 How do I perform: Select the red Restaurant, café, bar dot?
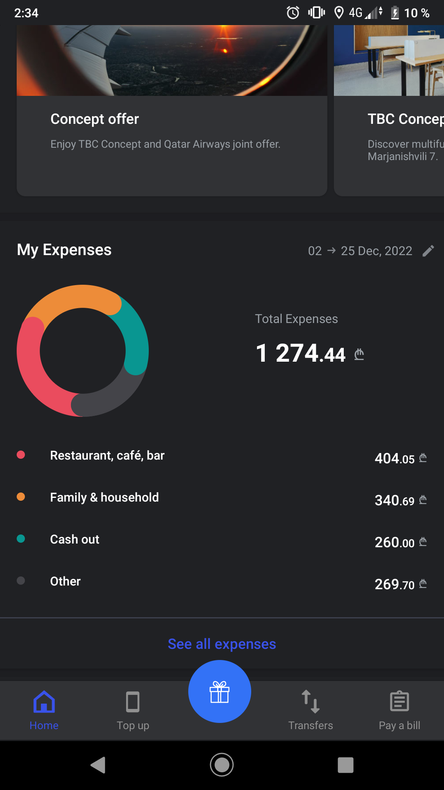pyautogui.click(x=21, y=455)
